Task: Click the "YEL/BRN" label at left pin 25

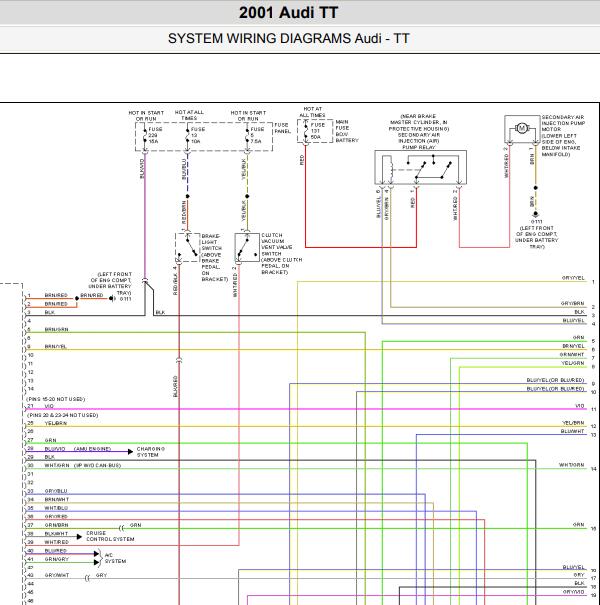Action: coord(56,423)
